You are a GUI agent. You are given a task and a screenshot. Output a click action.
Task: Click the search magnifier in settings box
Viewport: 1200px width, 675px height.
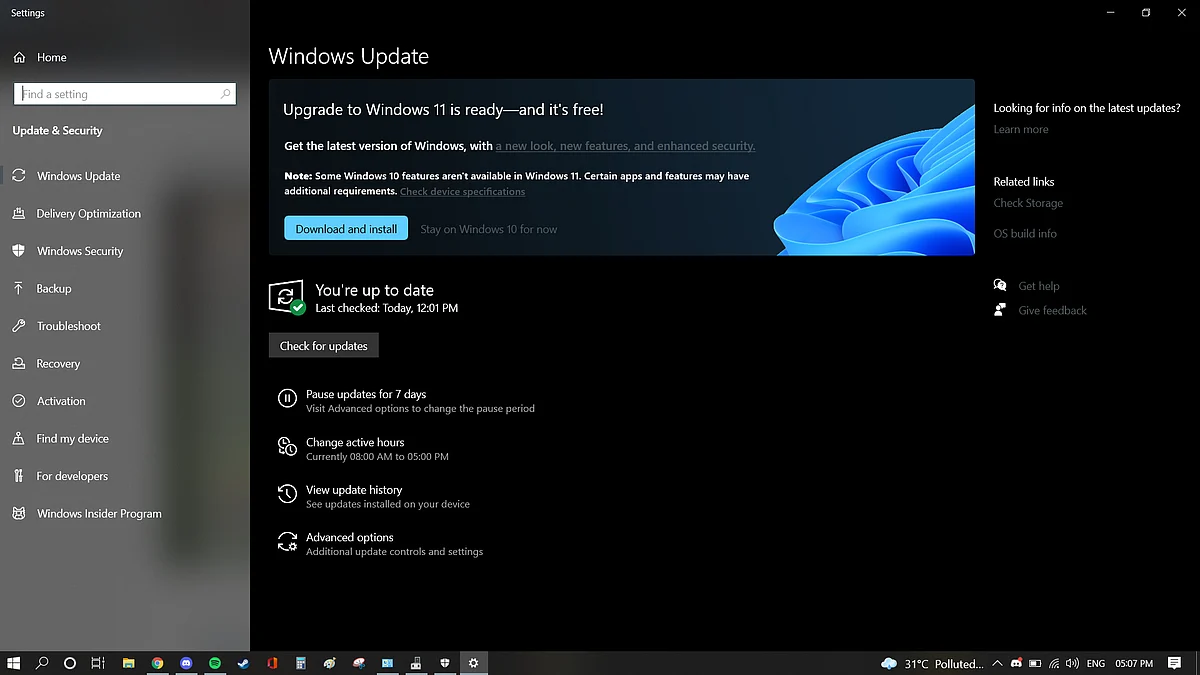(225, 94)
